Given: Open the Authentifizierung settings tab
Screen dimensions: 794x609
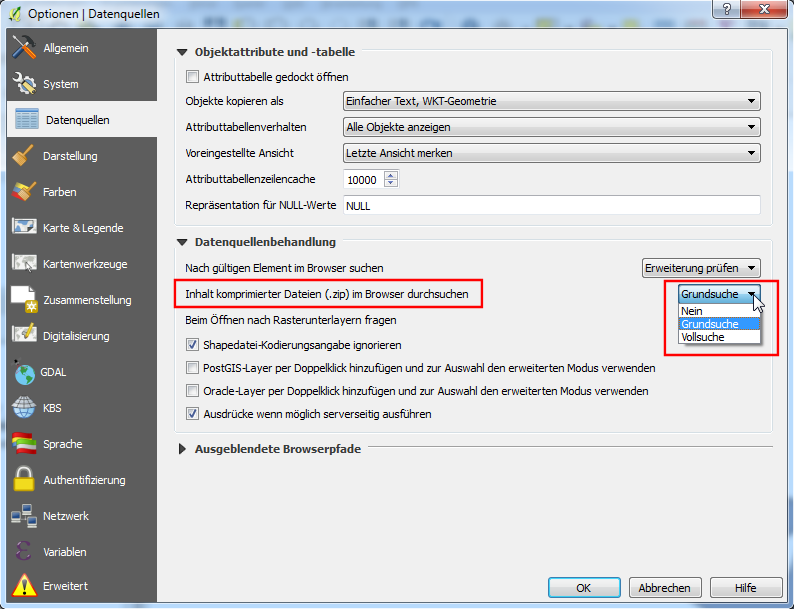Looking at the screenshot, I should (x=82, y=479).
